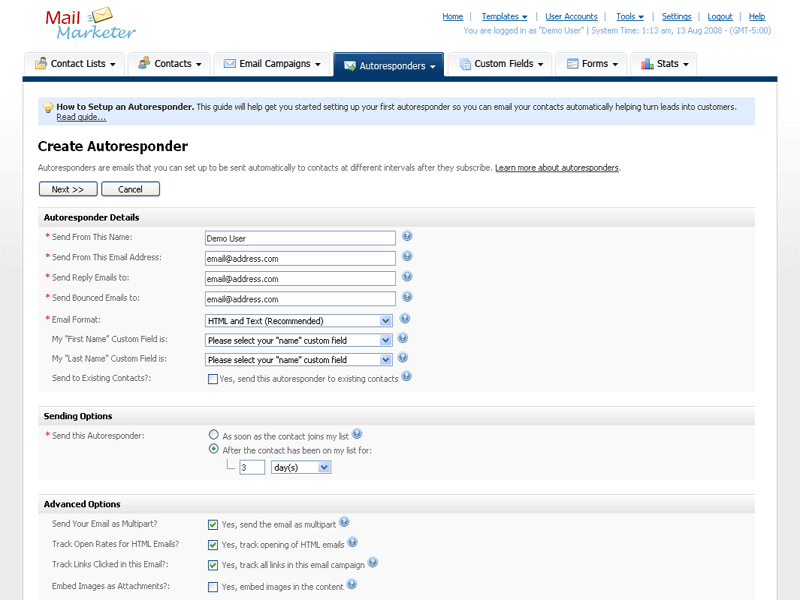Open the Email Format dropdown

(x=298, y=321)
